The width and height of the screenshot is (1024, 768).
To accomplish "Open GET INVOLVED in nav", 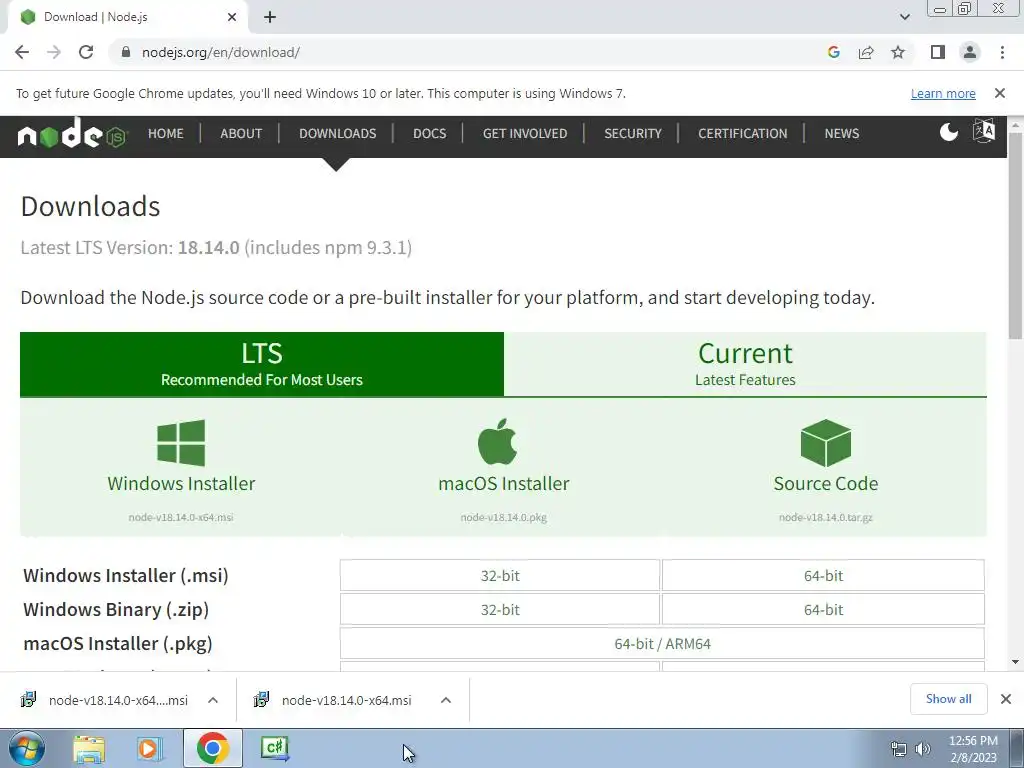I will [x=525, y=133].
